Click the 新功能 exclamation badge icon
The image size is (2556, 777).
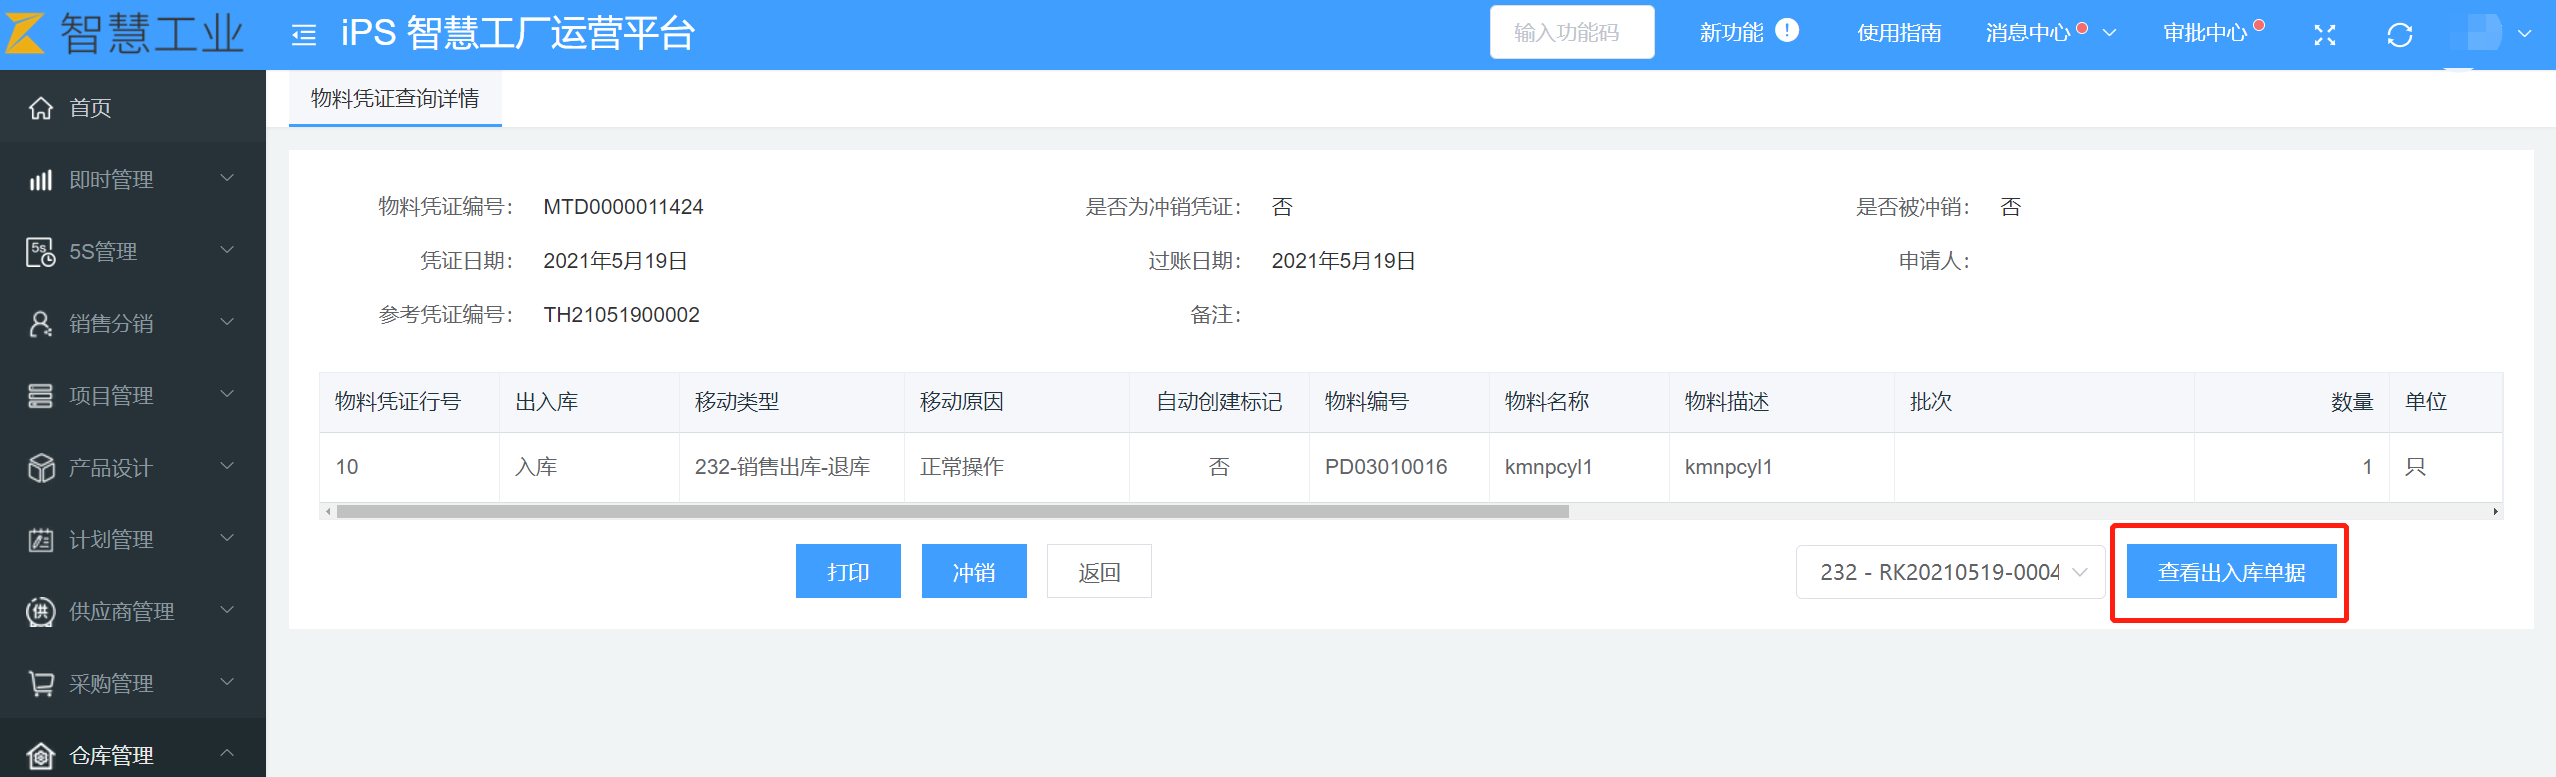point(1787,31)
